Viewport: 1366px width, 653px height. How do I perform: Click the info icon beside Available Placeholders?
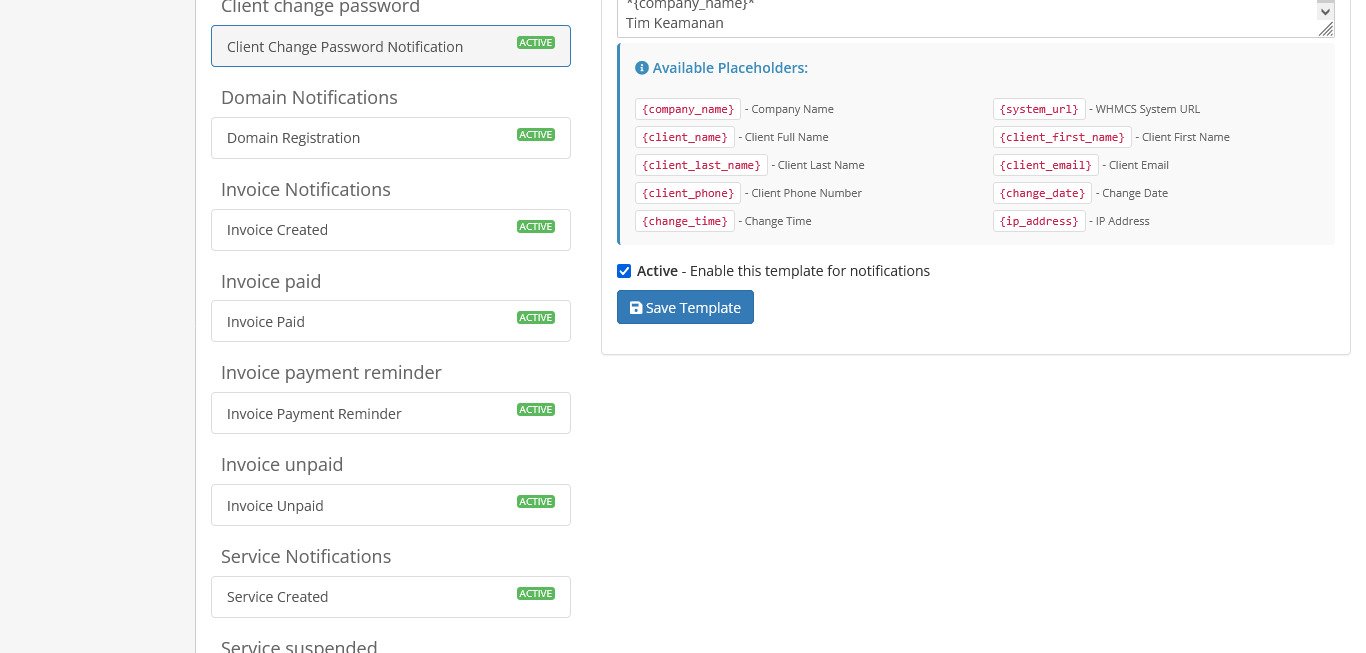point(642,68)
